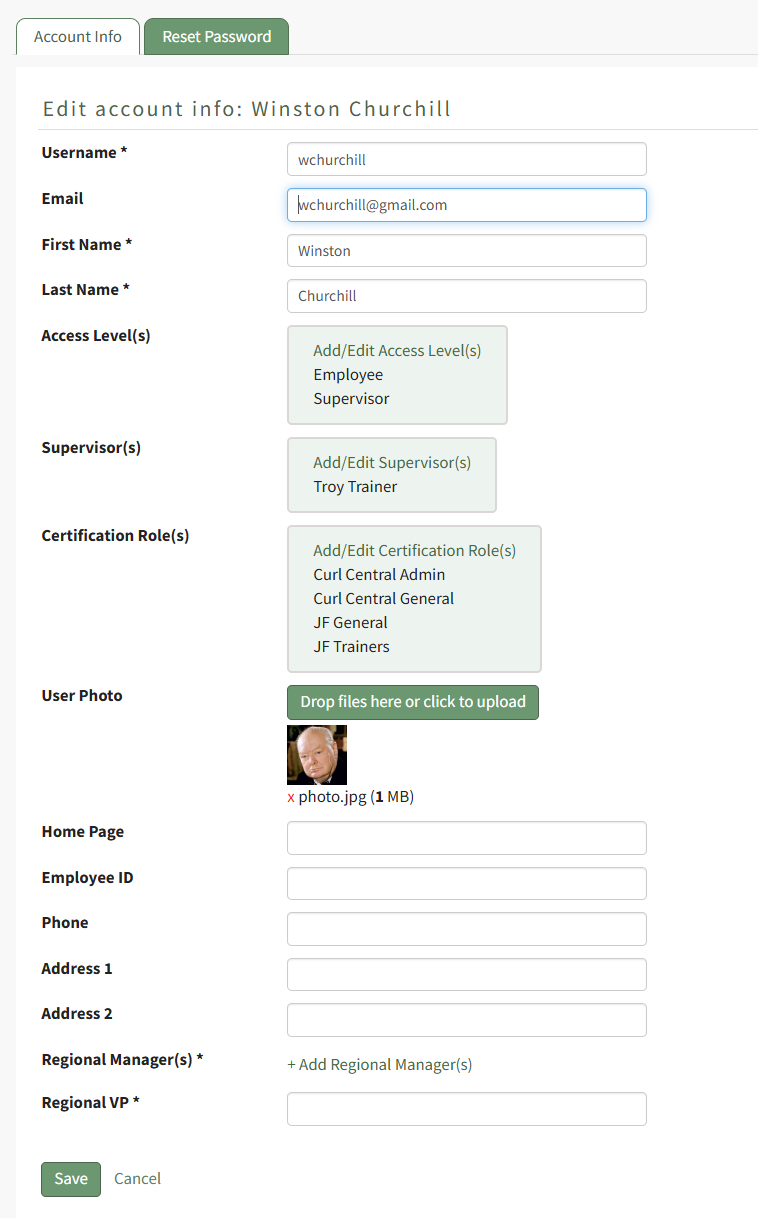Open Add/Edit Certification Role(s)
This screenshot has height=1218, width=758.
[414, 551]
